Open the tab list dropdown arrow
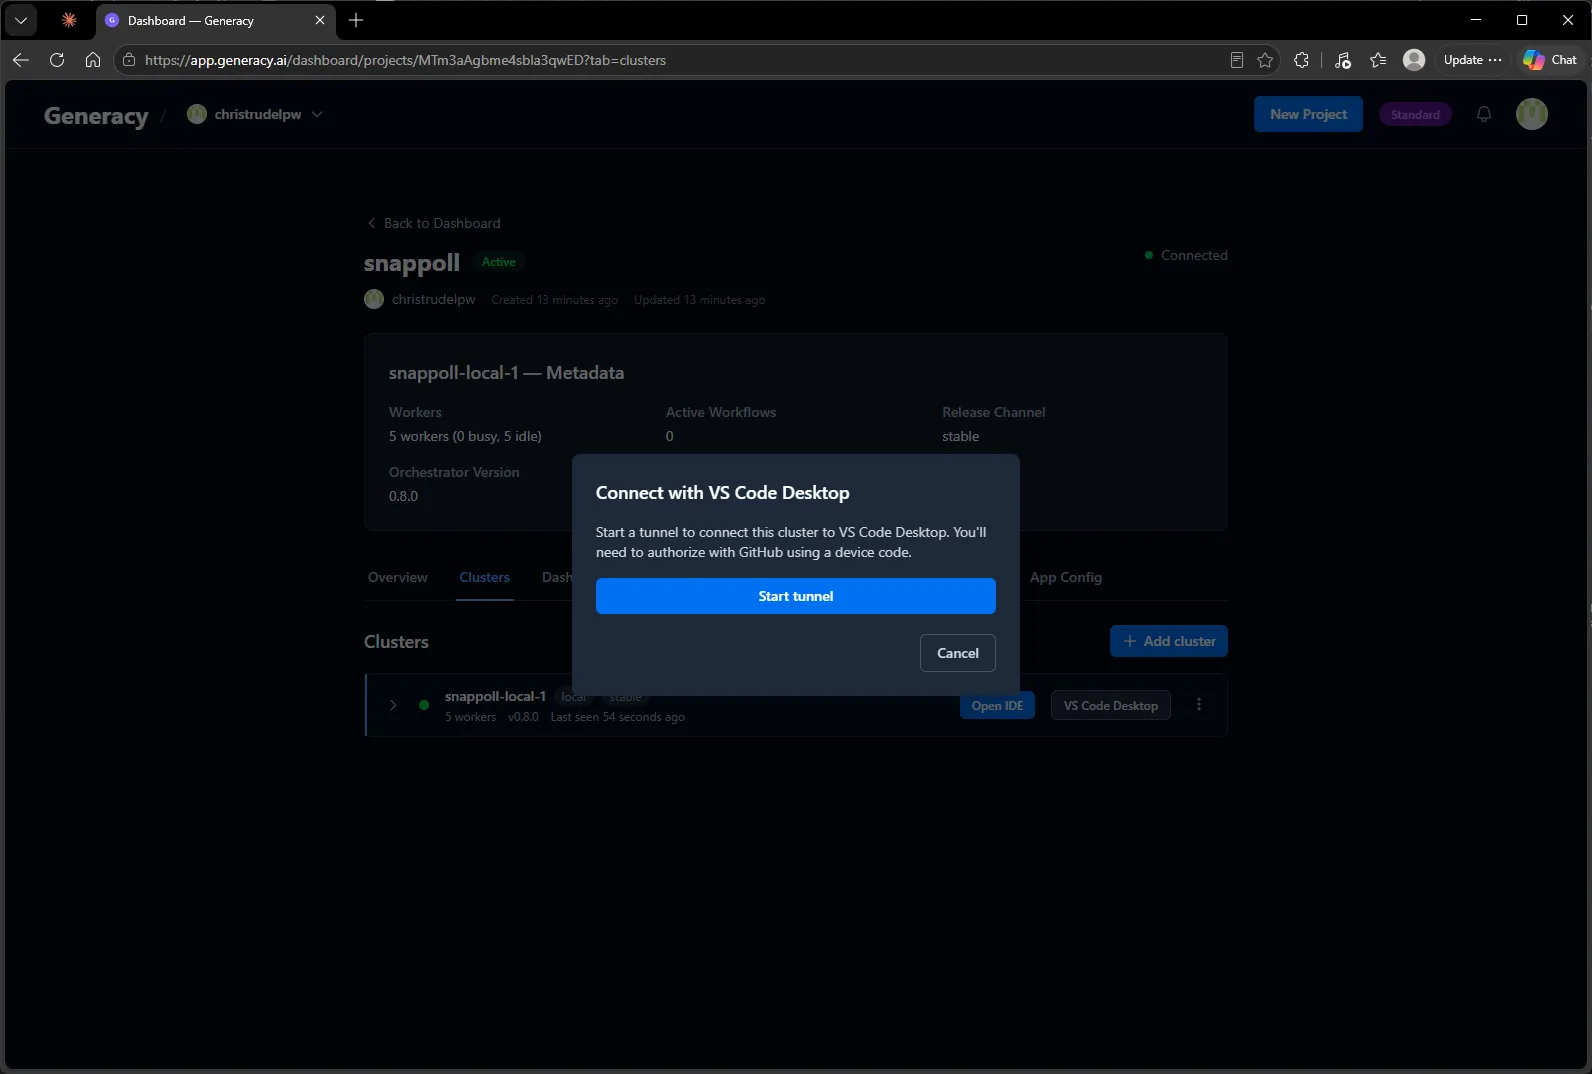 (21, 20)
